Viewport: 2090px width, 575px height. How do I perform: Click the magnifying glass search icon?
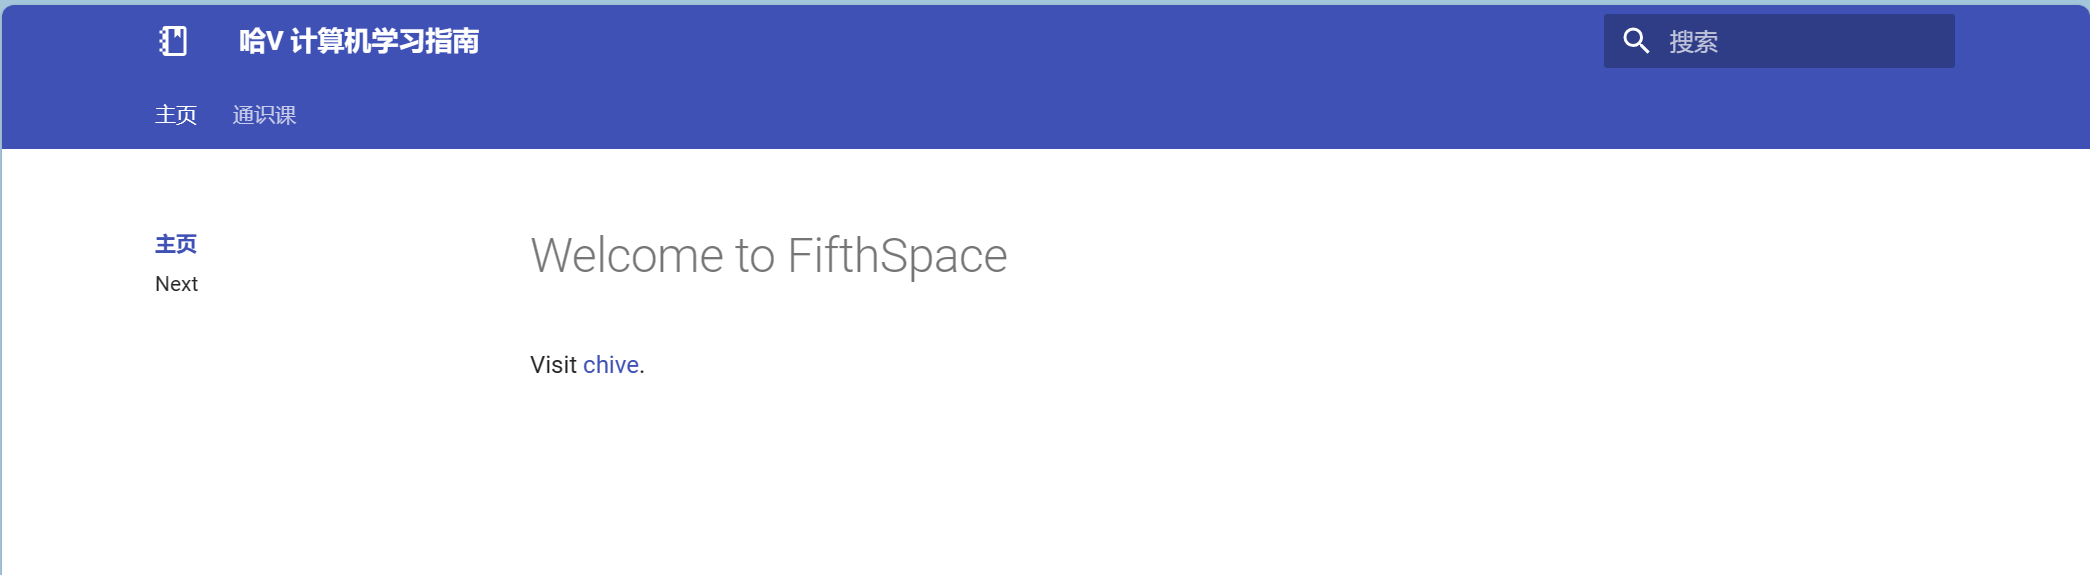point(1636,41)
